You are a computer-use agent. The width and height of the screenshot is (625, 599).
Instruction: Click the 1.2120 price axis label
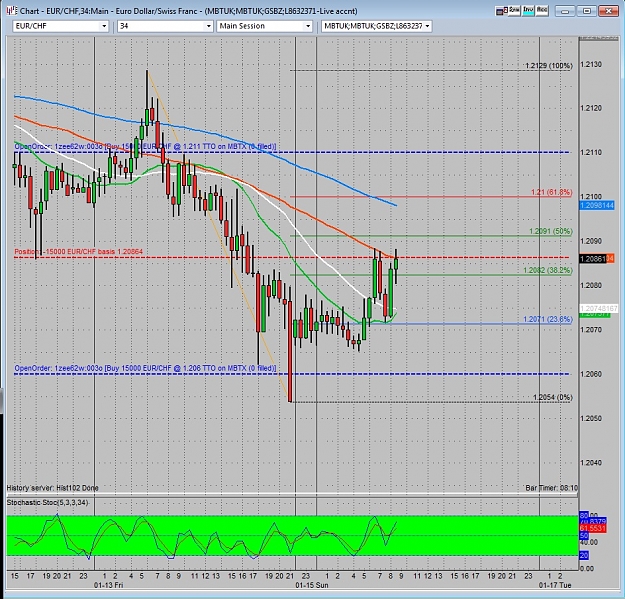[591, 108]
